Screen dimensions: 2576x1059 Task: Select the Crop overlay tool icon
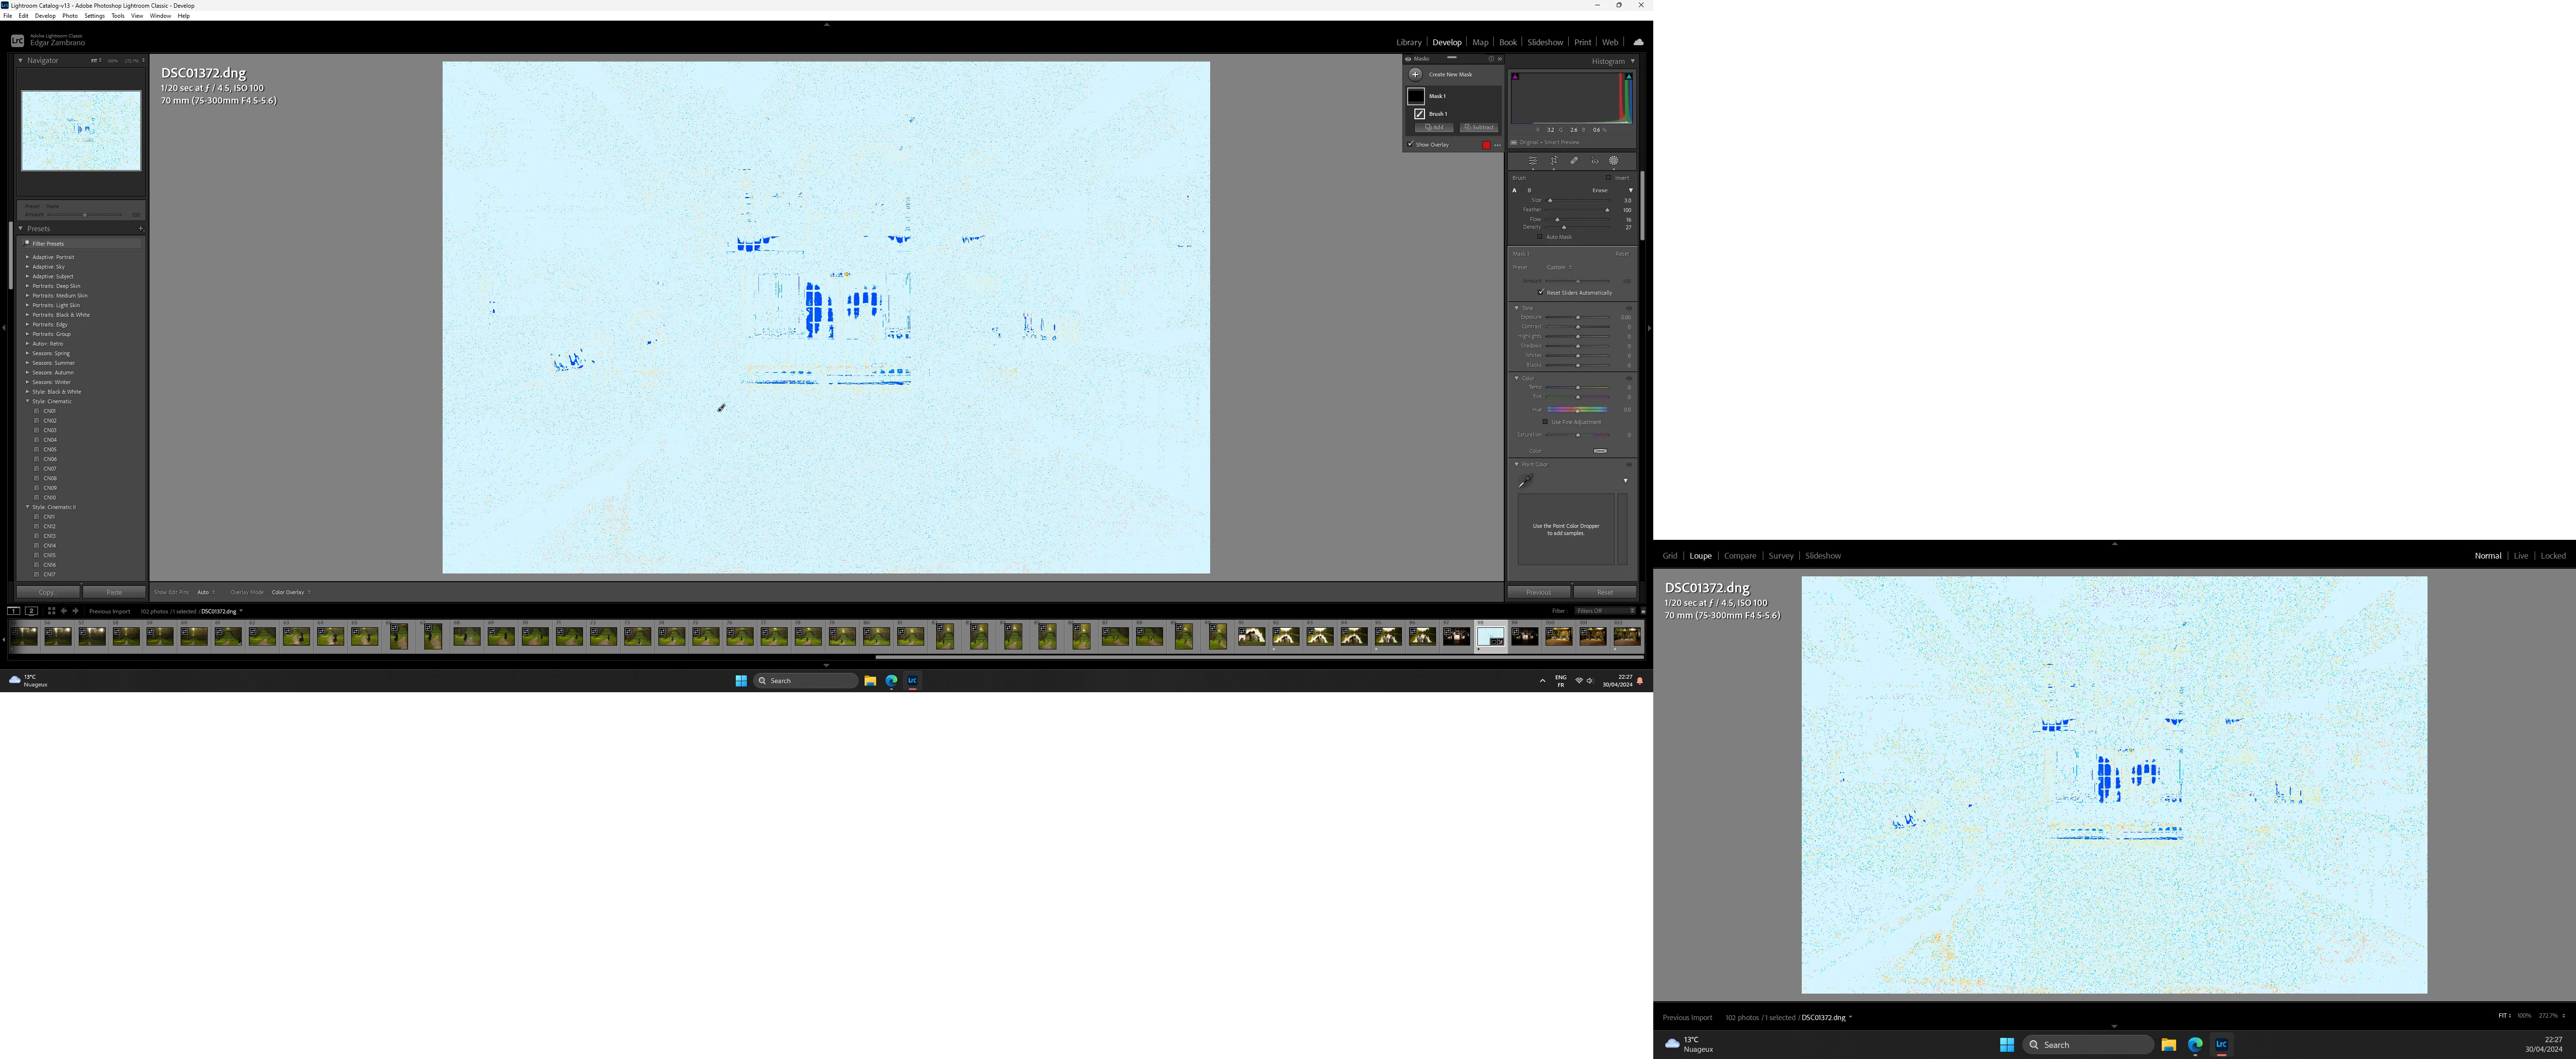pos(1553,161)
